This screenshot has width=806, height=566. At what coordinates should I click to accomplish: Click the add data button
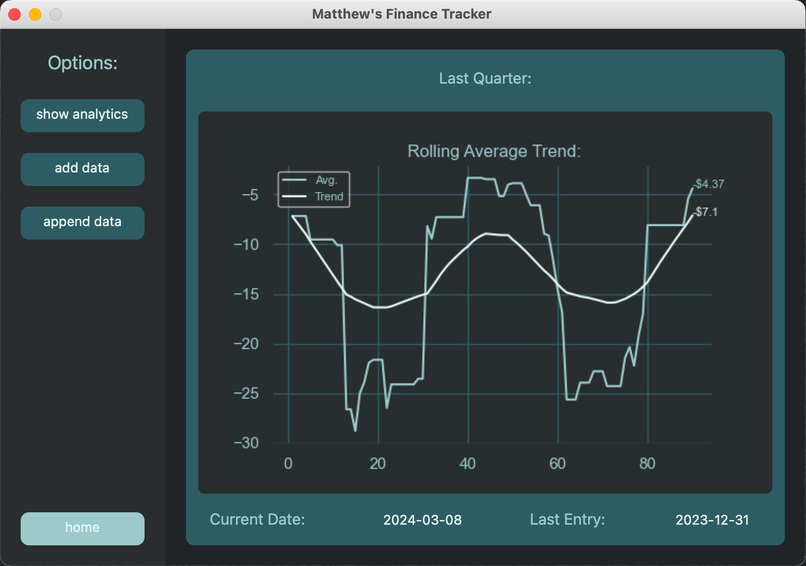tap(82, 169)
